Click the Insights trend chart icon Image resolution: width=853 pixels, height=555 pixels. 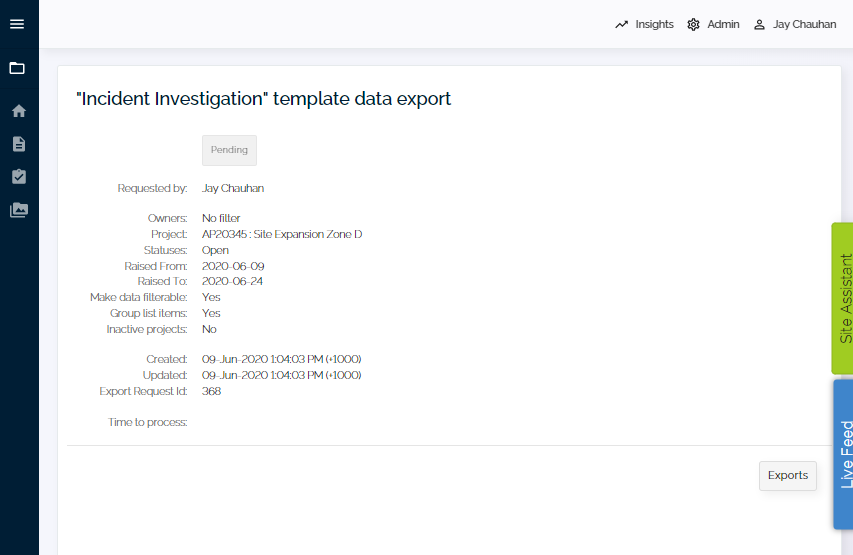click(x=621, y=24)
